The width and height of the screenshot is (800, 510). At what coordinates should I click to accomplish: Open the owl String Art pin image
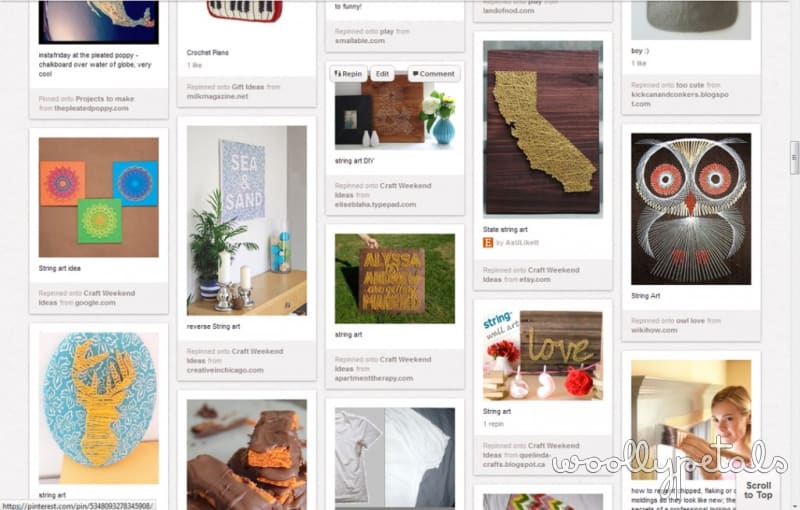691,209
